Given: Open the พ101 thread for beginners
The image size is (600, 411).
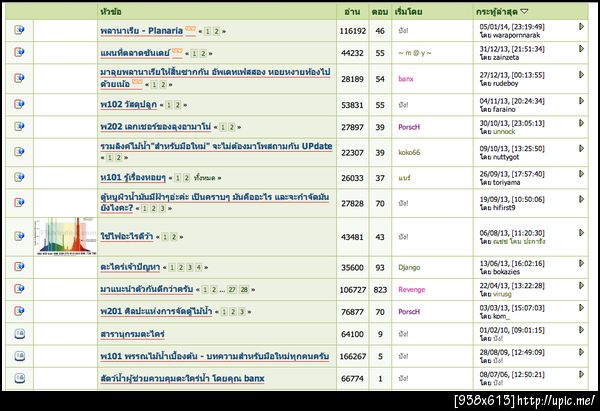Looking at the screenshot, I should click(215, 356).
